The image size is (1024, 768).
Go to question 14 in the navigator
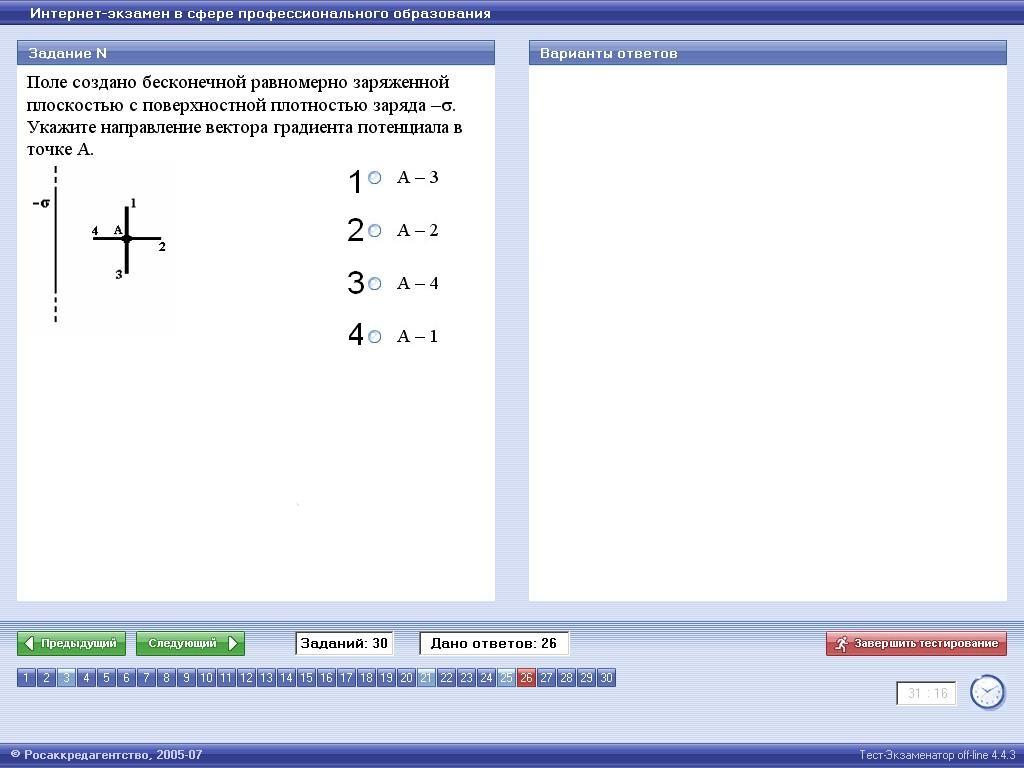click(286, 678)
